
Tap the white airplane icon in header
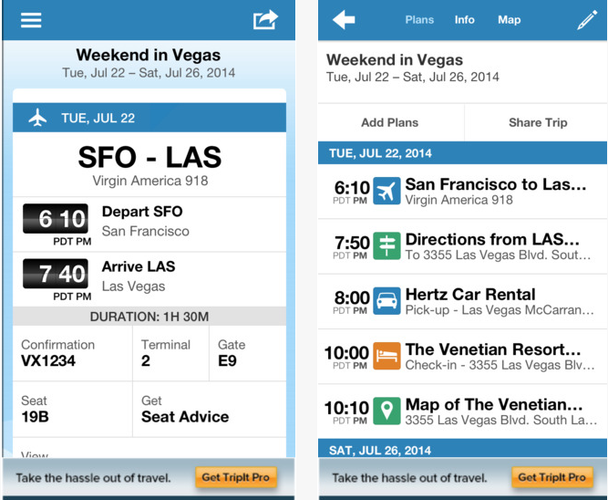tap(38, 118)
